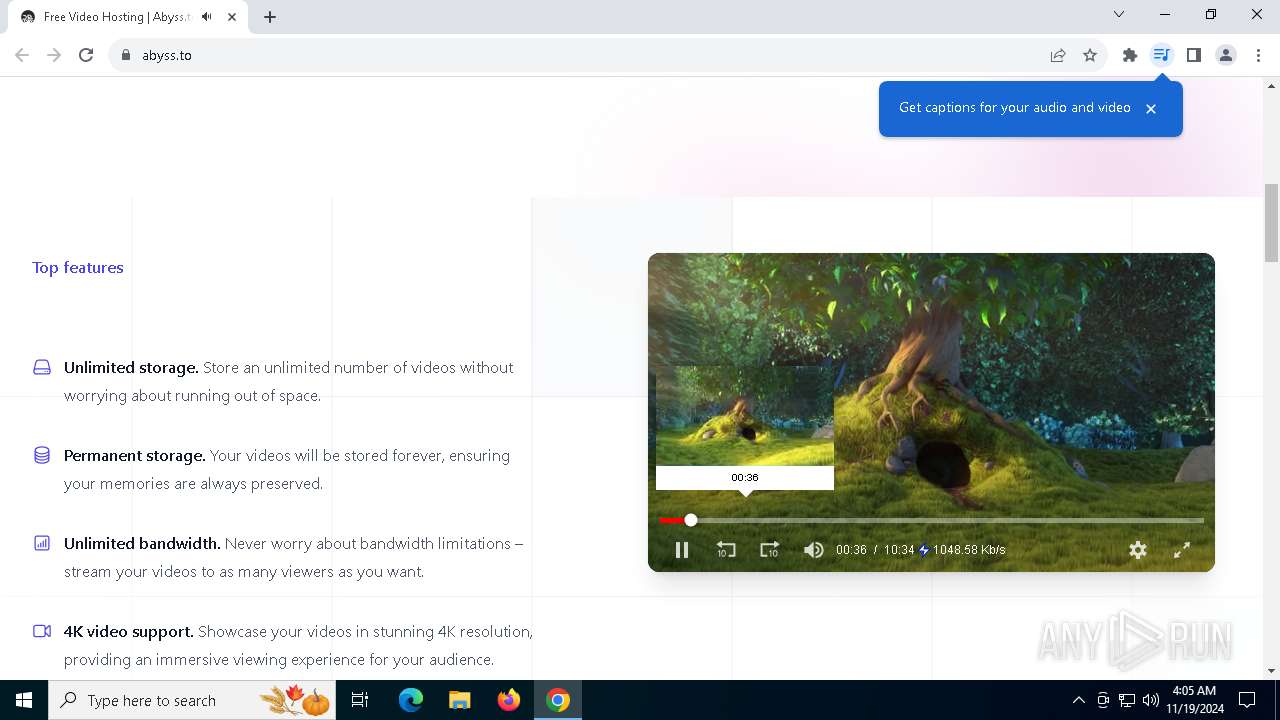Open video player settings gear
Screen dimensions: 1280x720
1138,550
